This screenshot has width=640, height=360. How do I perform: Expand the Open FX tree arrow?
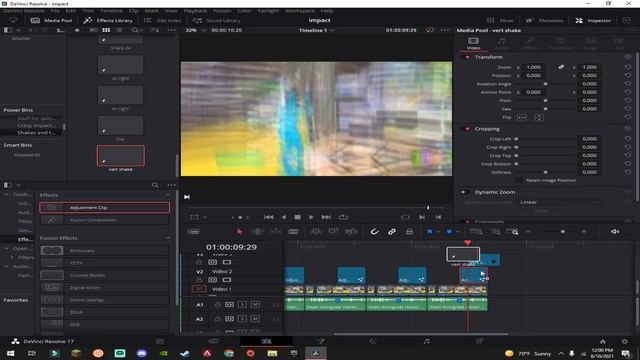click(6, 248)
